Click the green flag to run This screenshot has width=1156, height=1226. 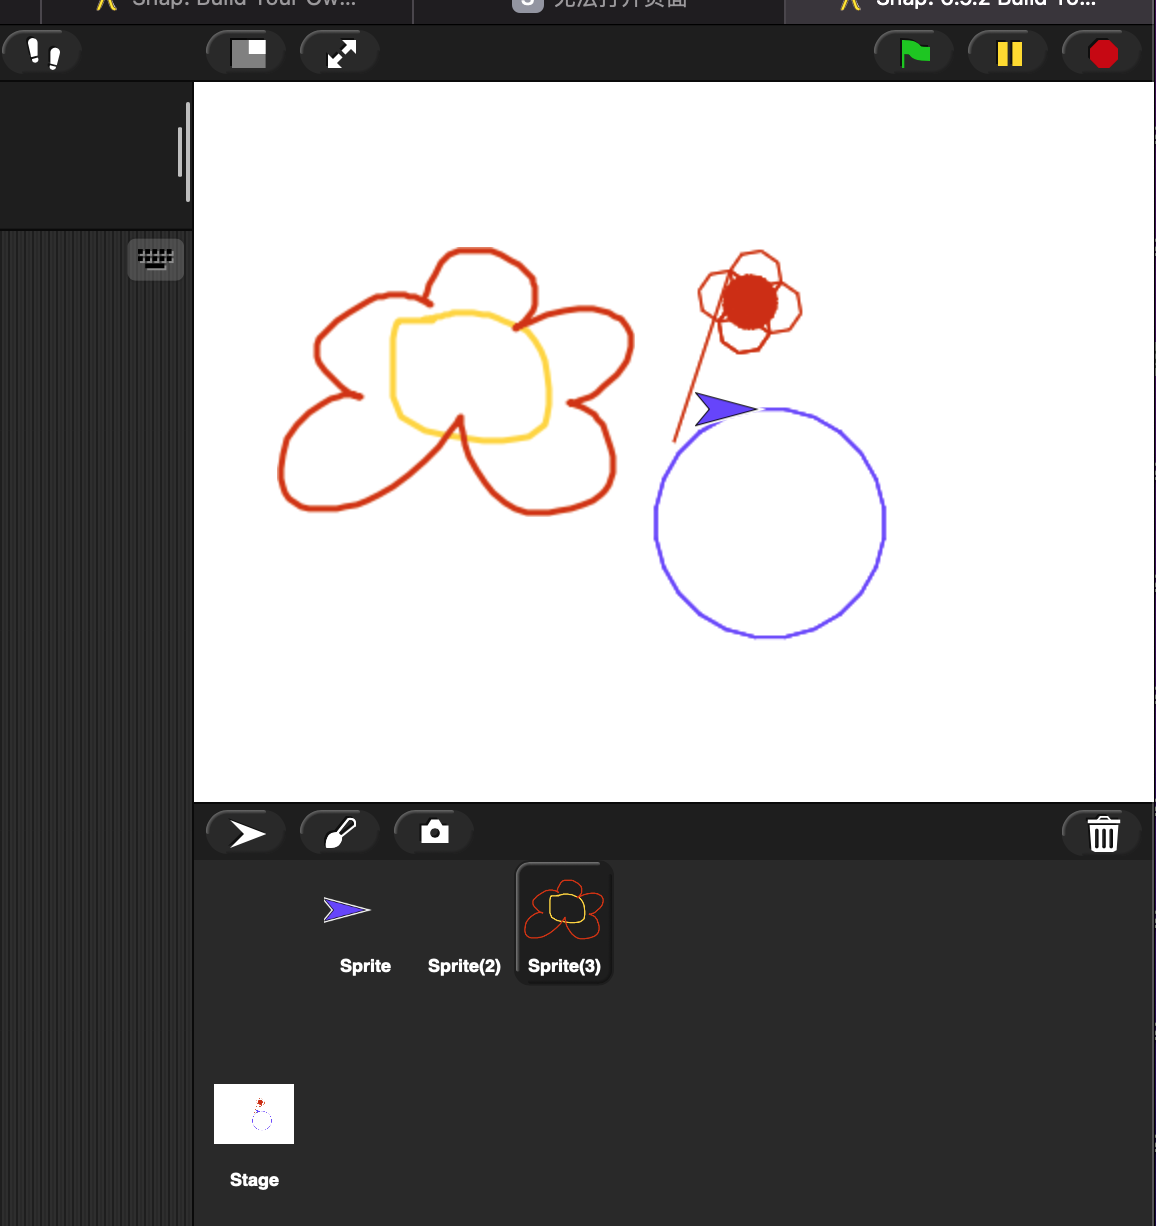pyautogui.click(x=914, y=52)
